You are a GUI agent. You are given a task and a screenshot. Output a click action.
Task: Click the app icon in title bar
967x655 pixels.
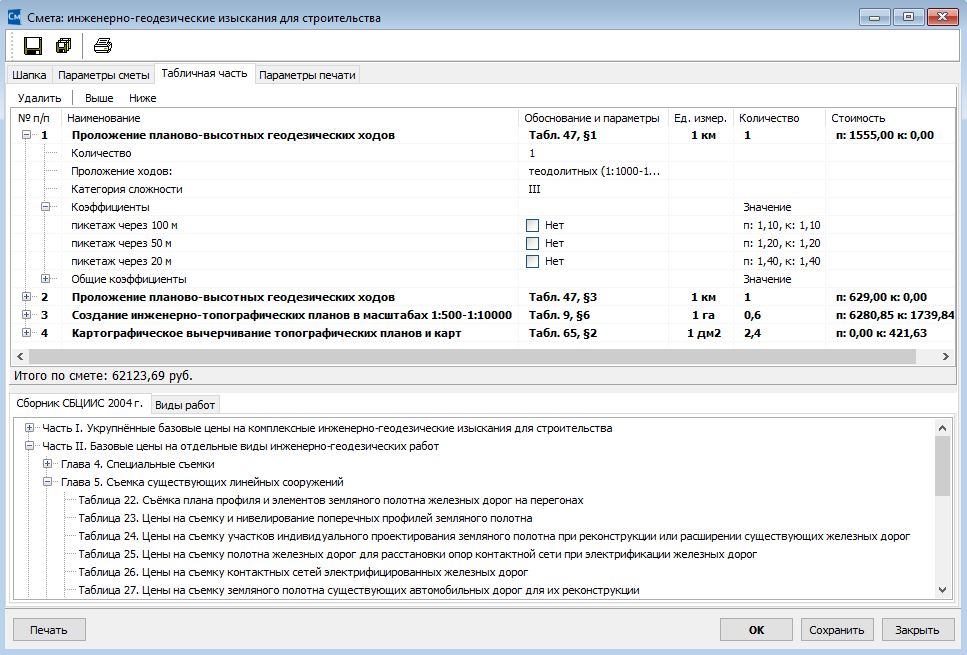14,17
